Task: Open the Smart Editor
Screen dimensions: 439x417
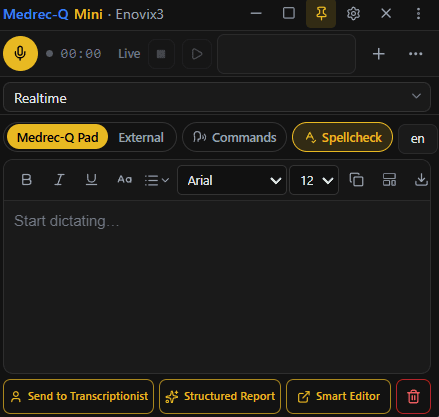Action: [x=338, y=396]
